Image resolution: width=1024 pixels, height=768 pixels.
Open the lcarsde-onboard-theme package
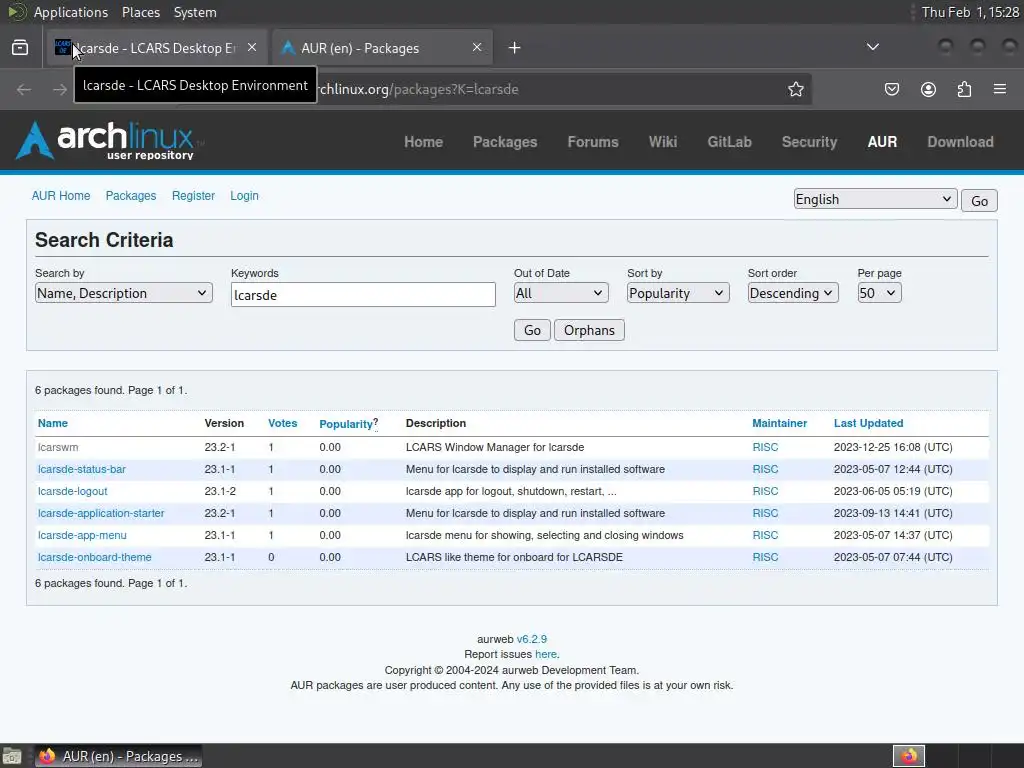(x=95, y=557)
